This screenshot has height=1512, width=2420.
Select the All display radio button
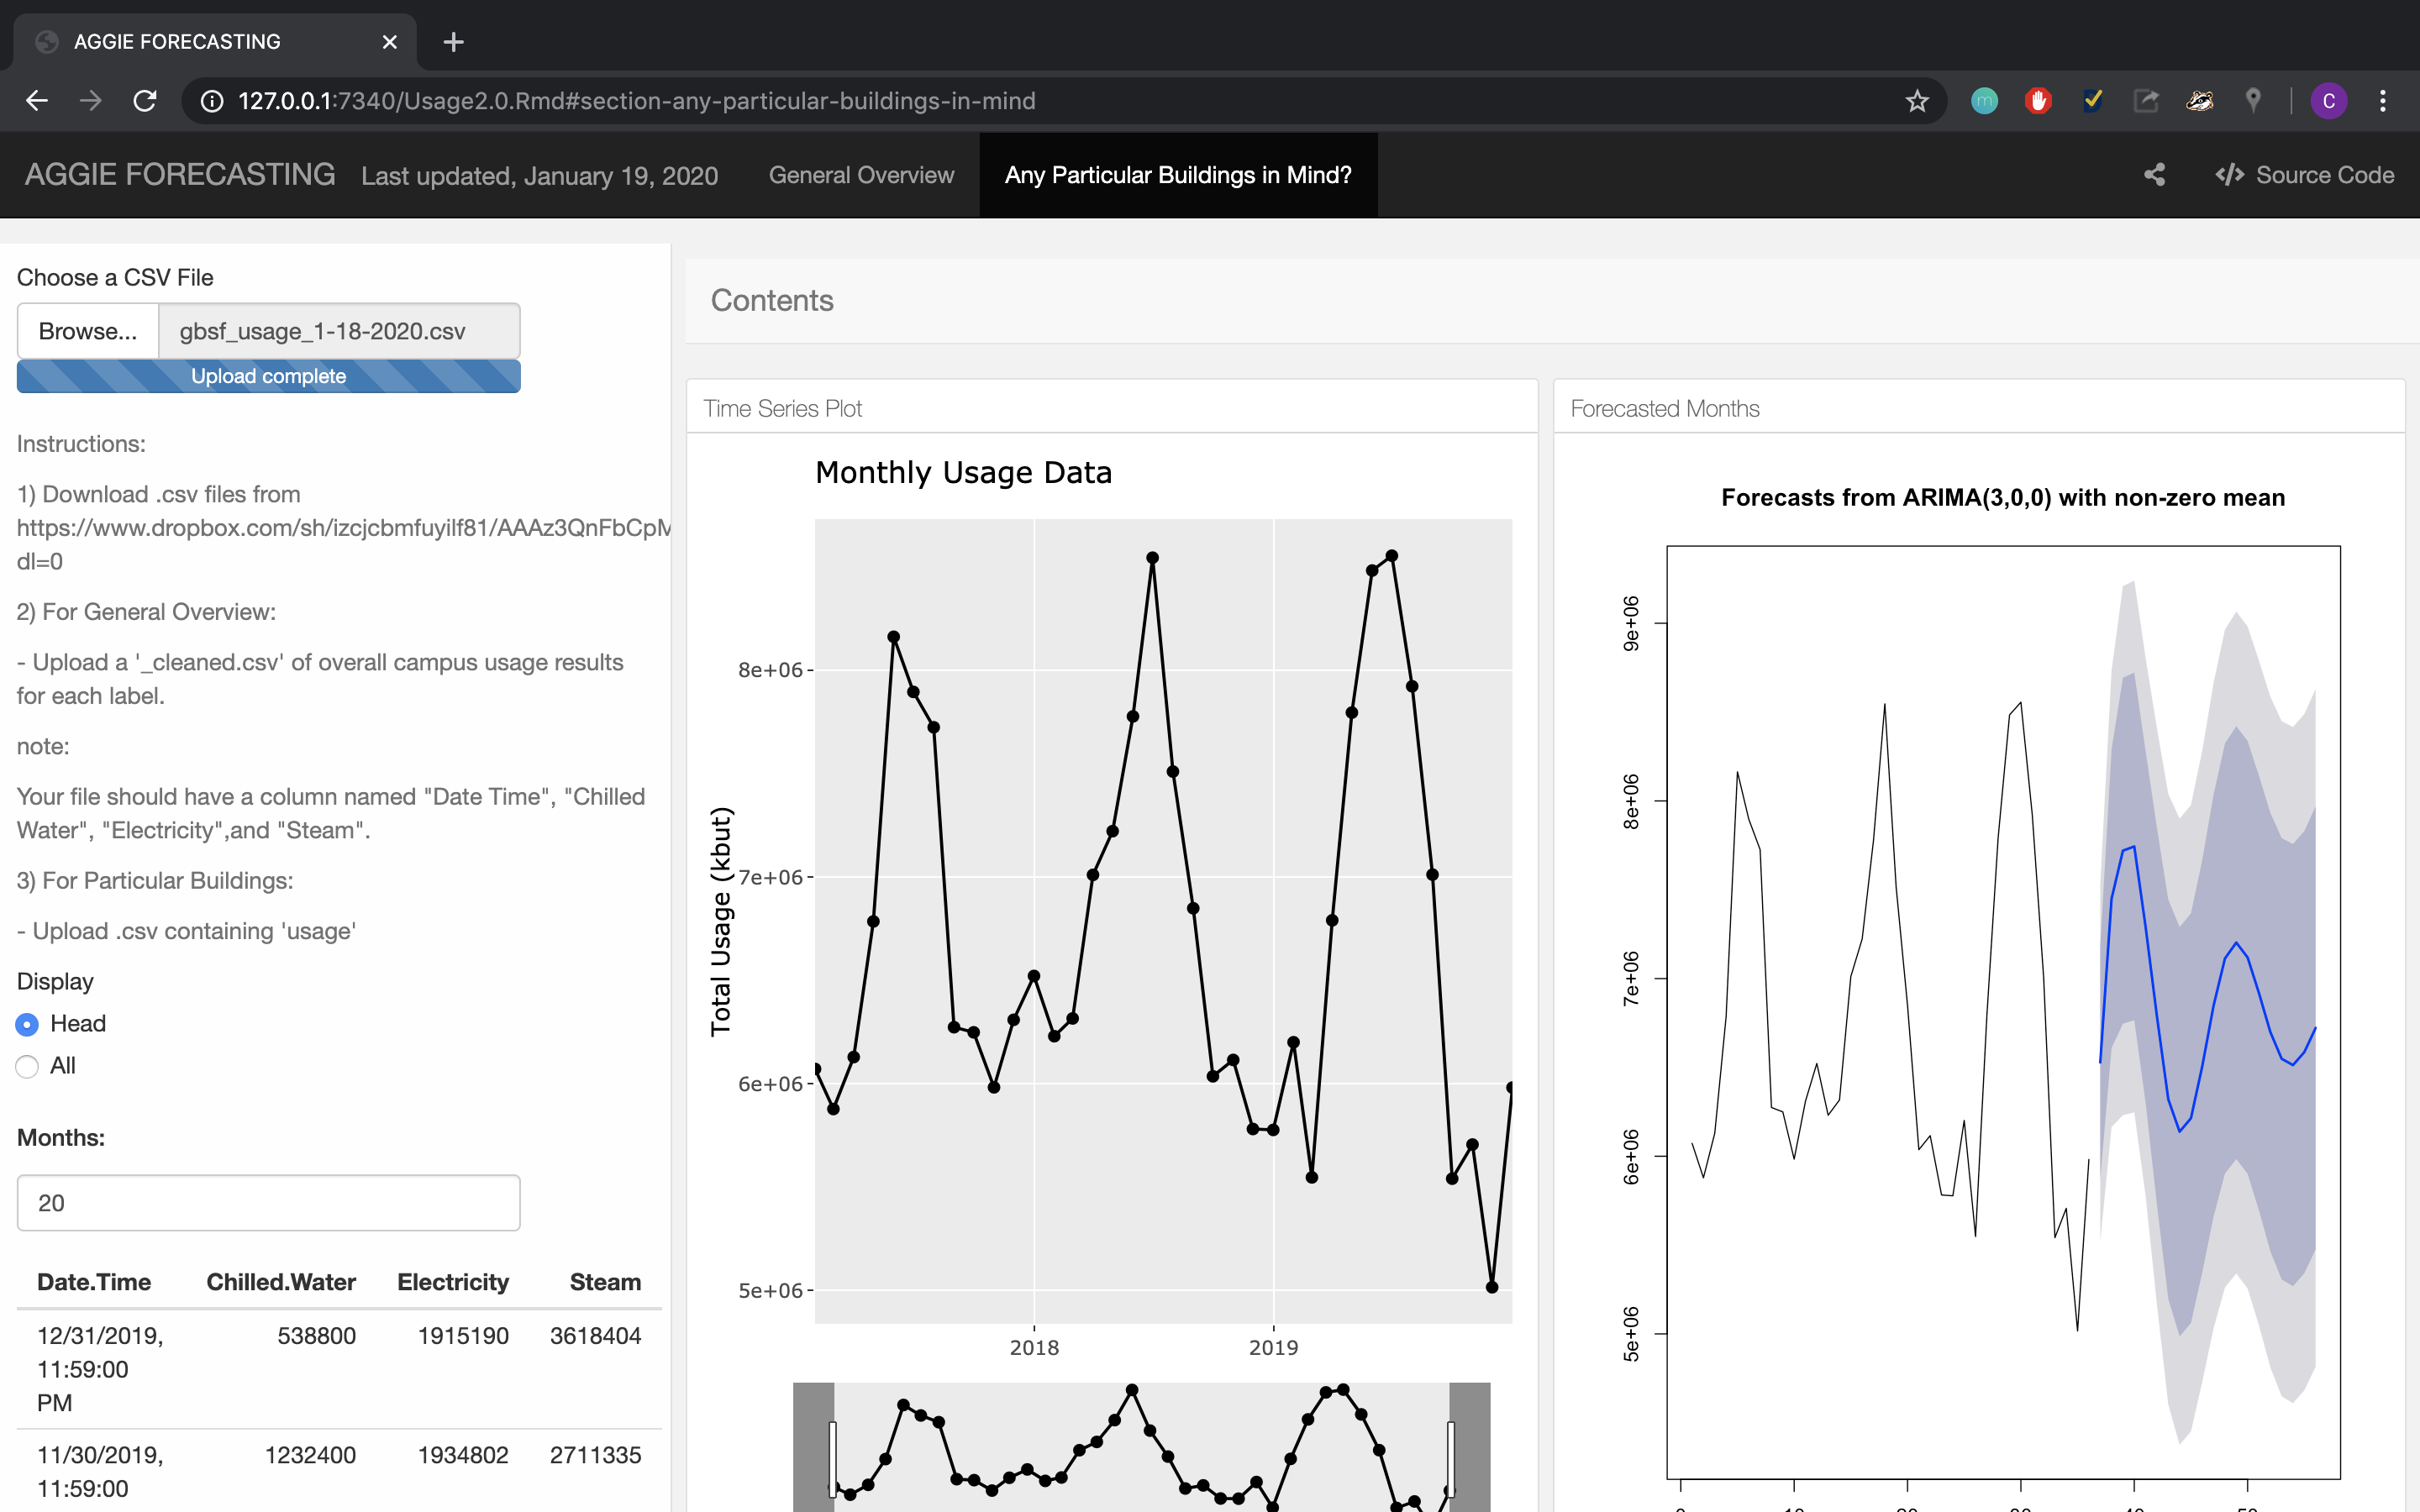(27, 1066)
